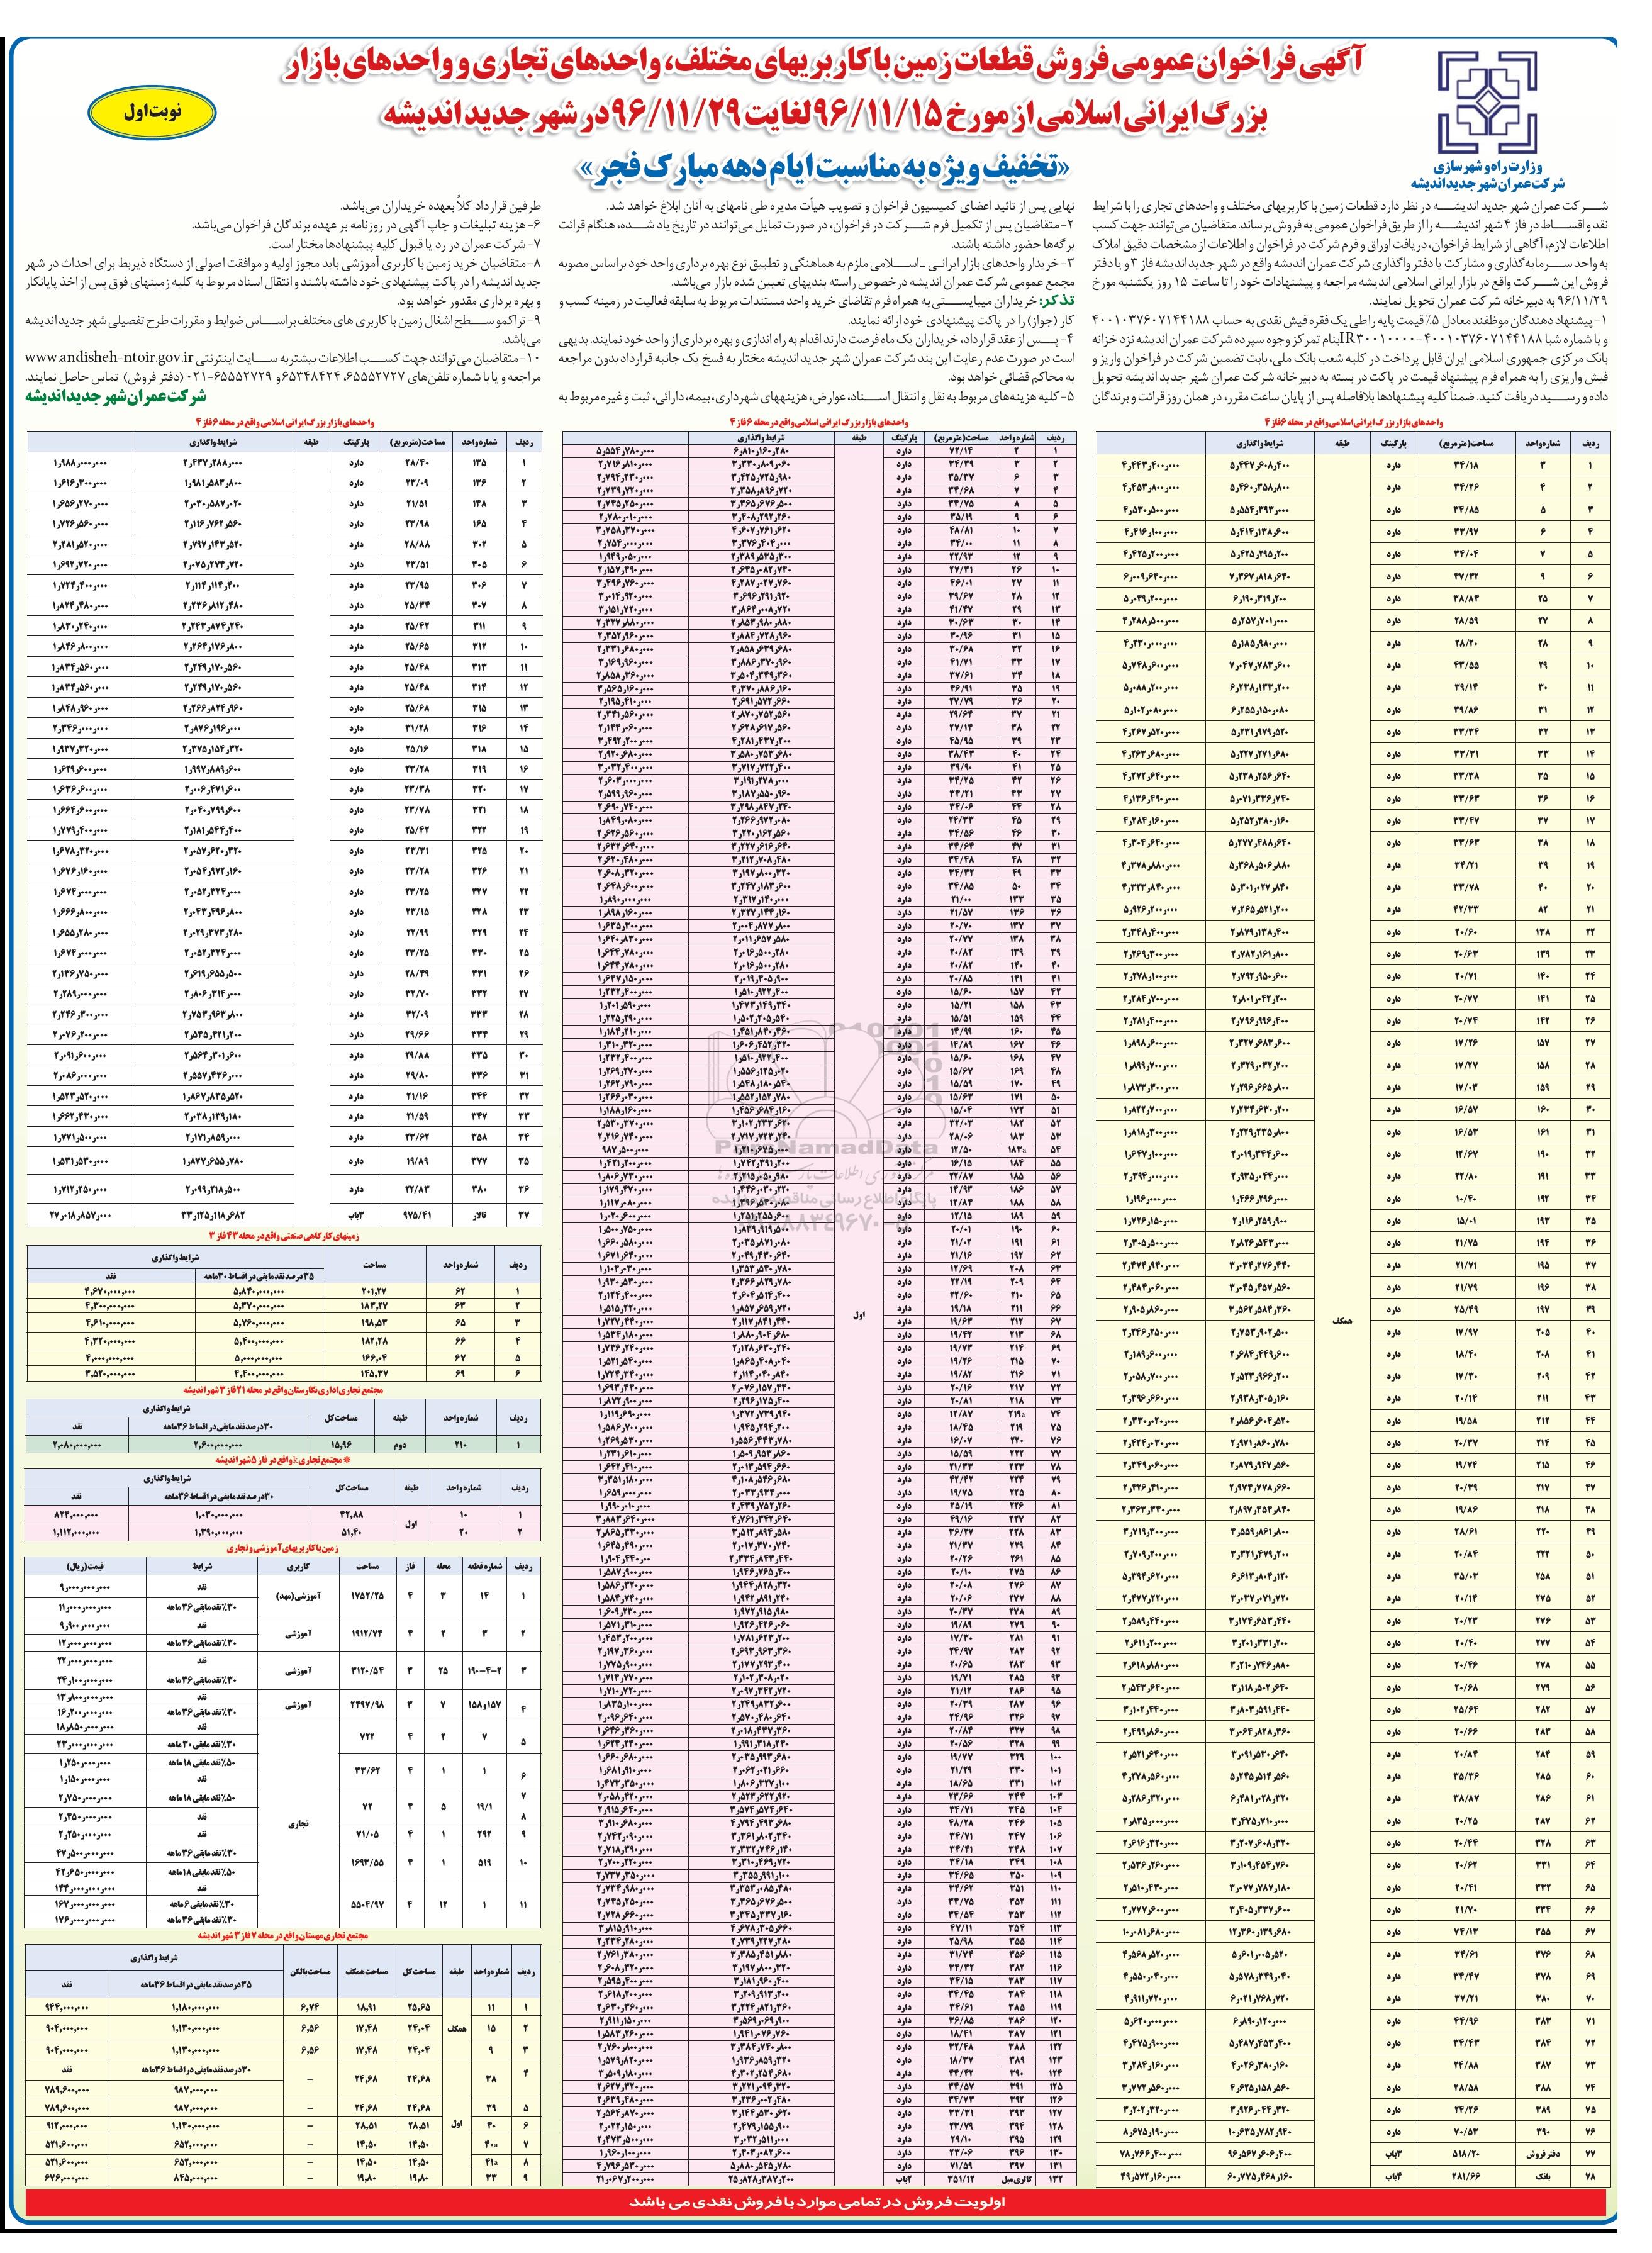
Task: Click plot number "۱۹۰-۴-۲" in the land table
Action: point(485,1670)
